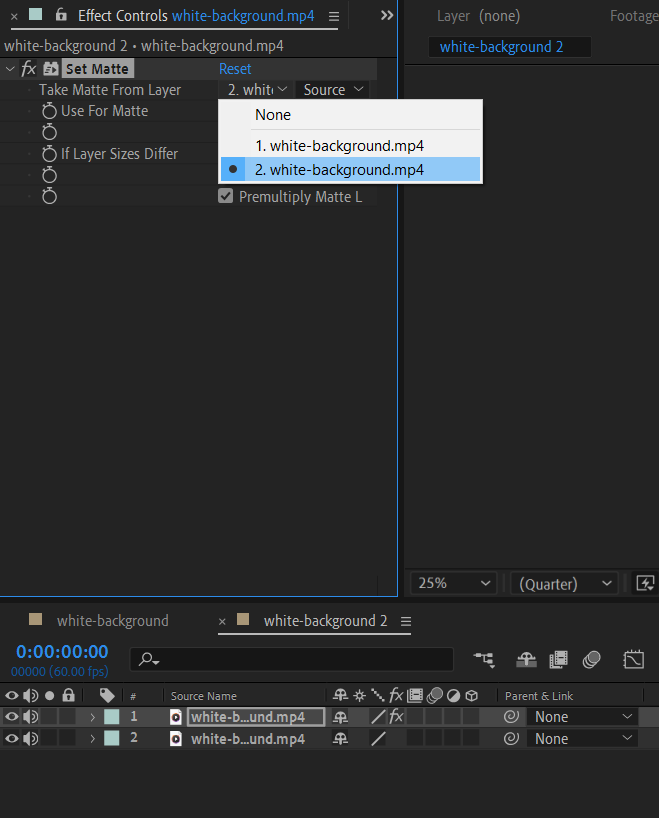Viewport: 659px width, 818px height.
Task: Click layer 2 teal label color swatch
Action: [112, 738]
